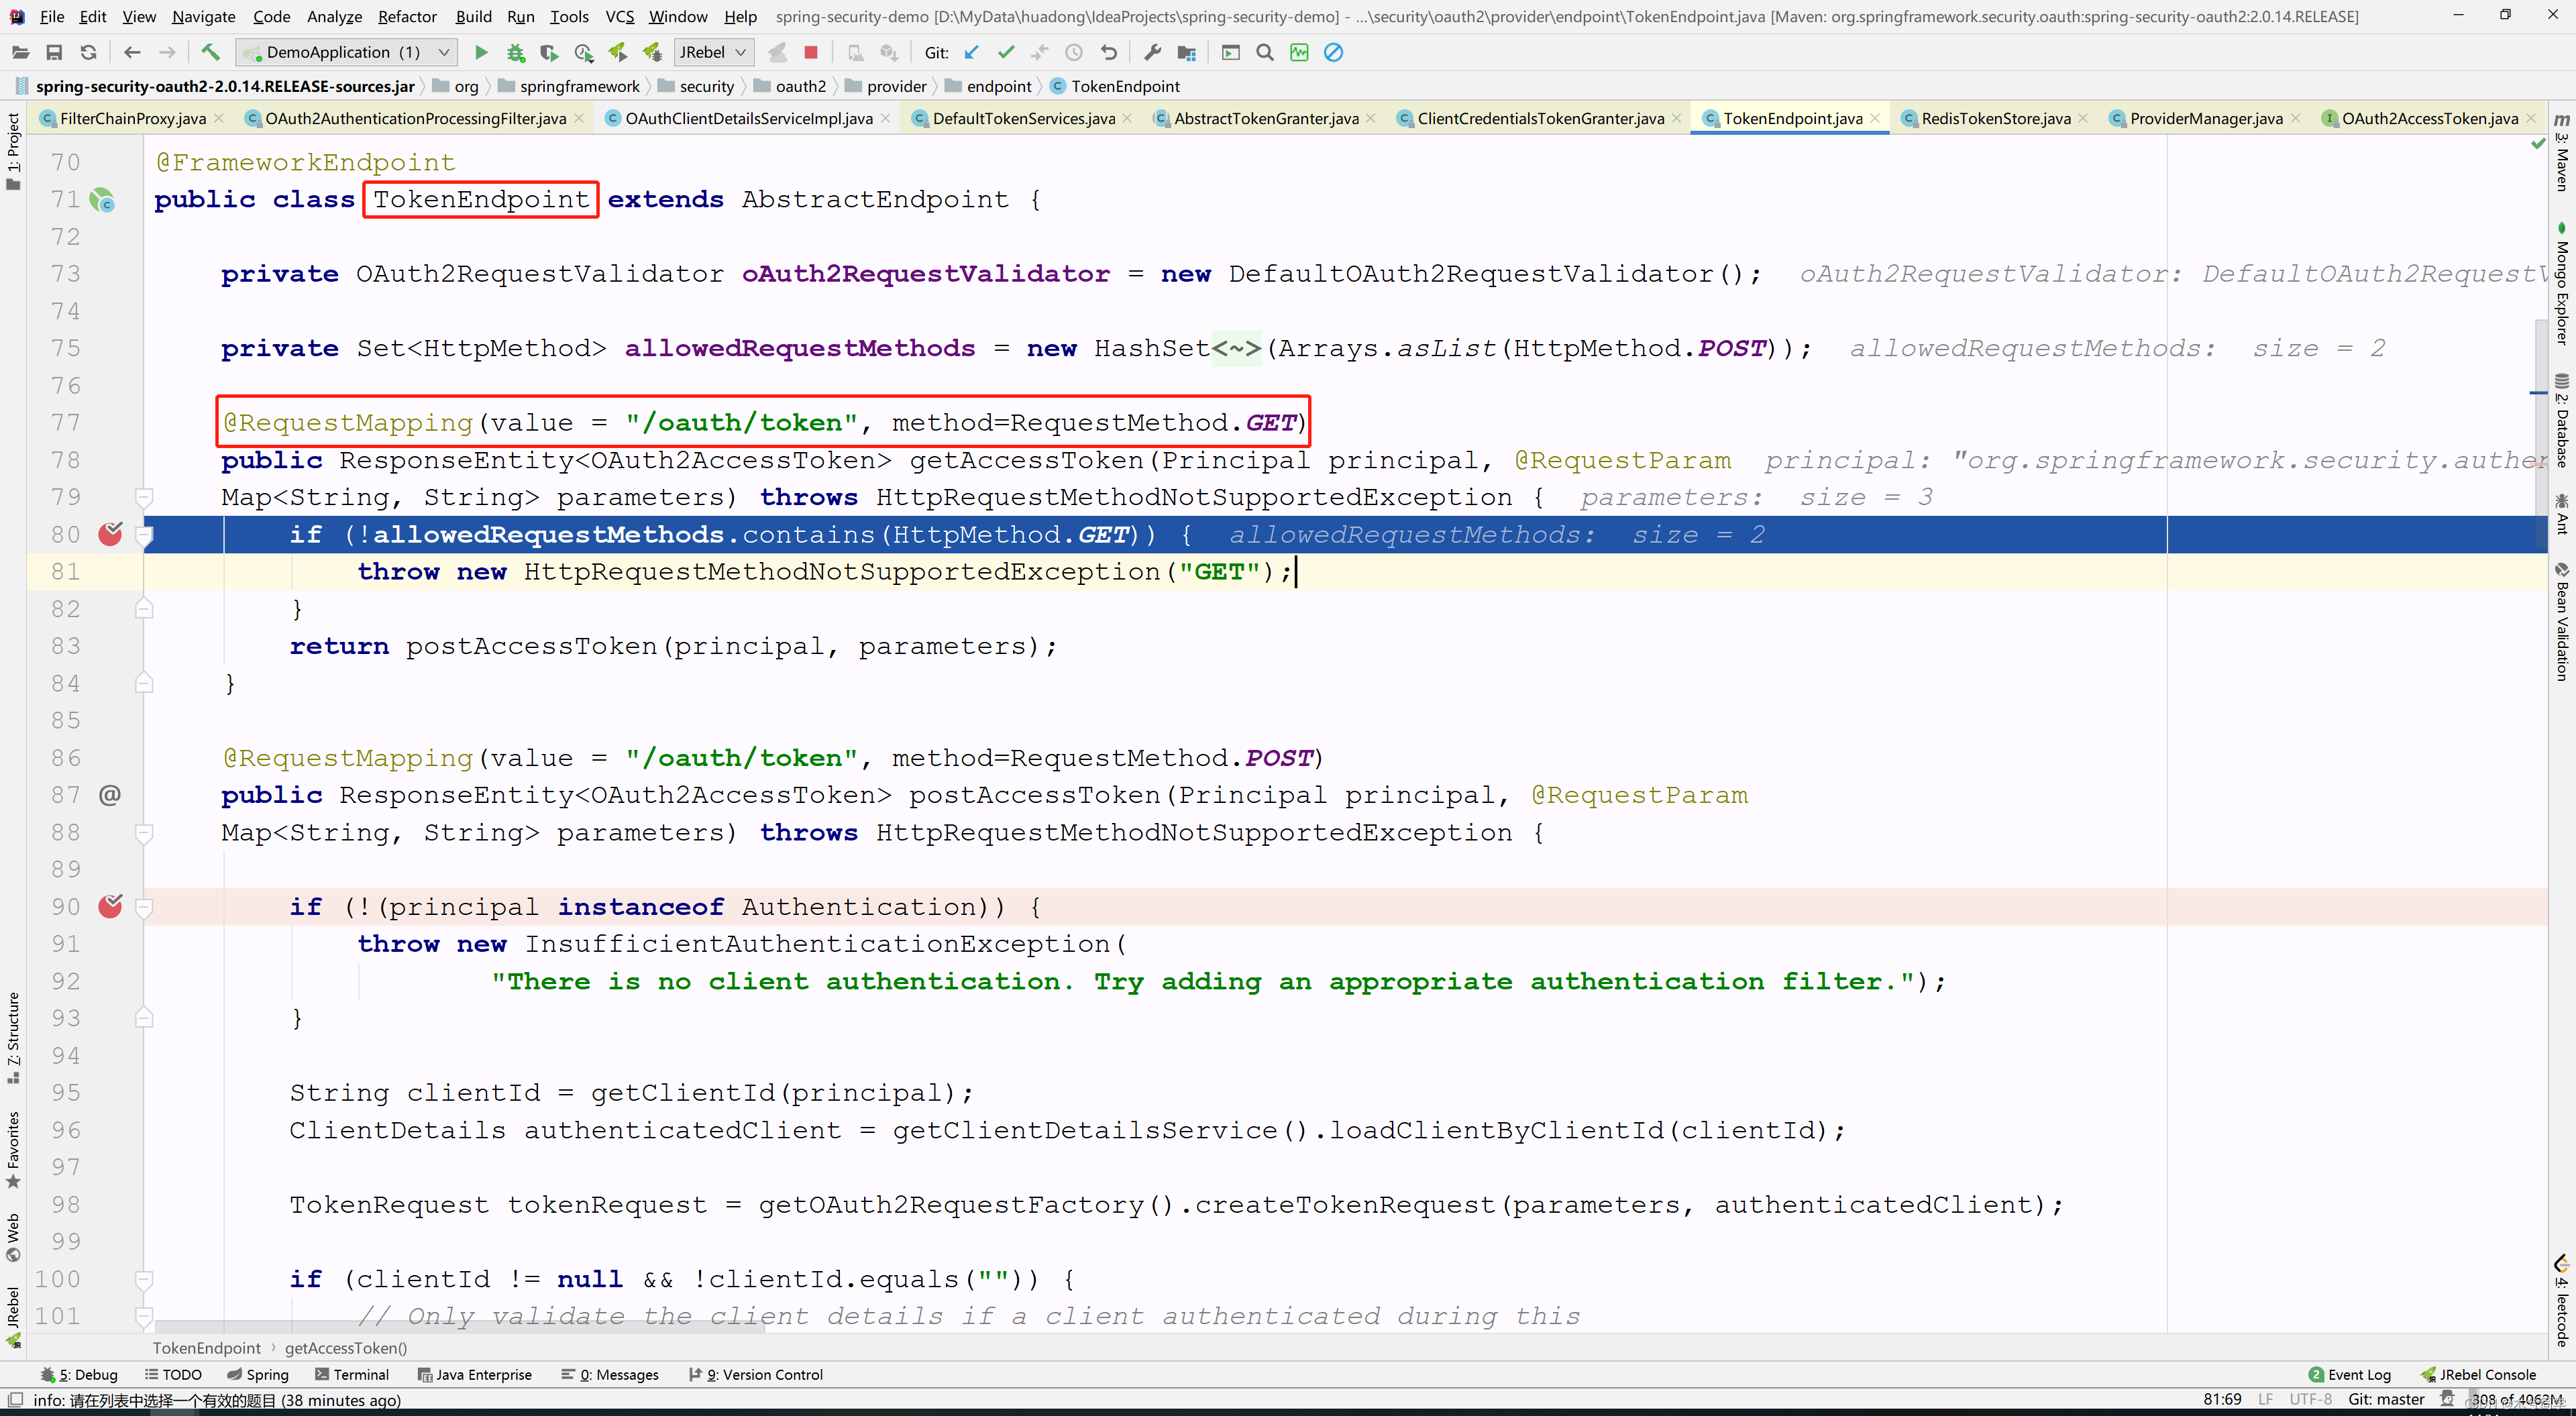Image resolution: width=2576 pixels, height=1416 pixels.
Task: Open settings with the wrench icon
Action: pos(1152,53)
